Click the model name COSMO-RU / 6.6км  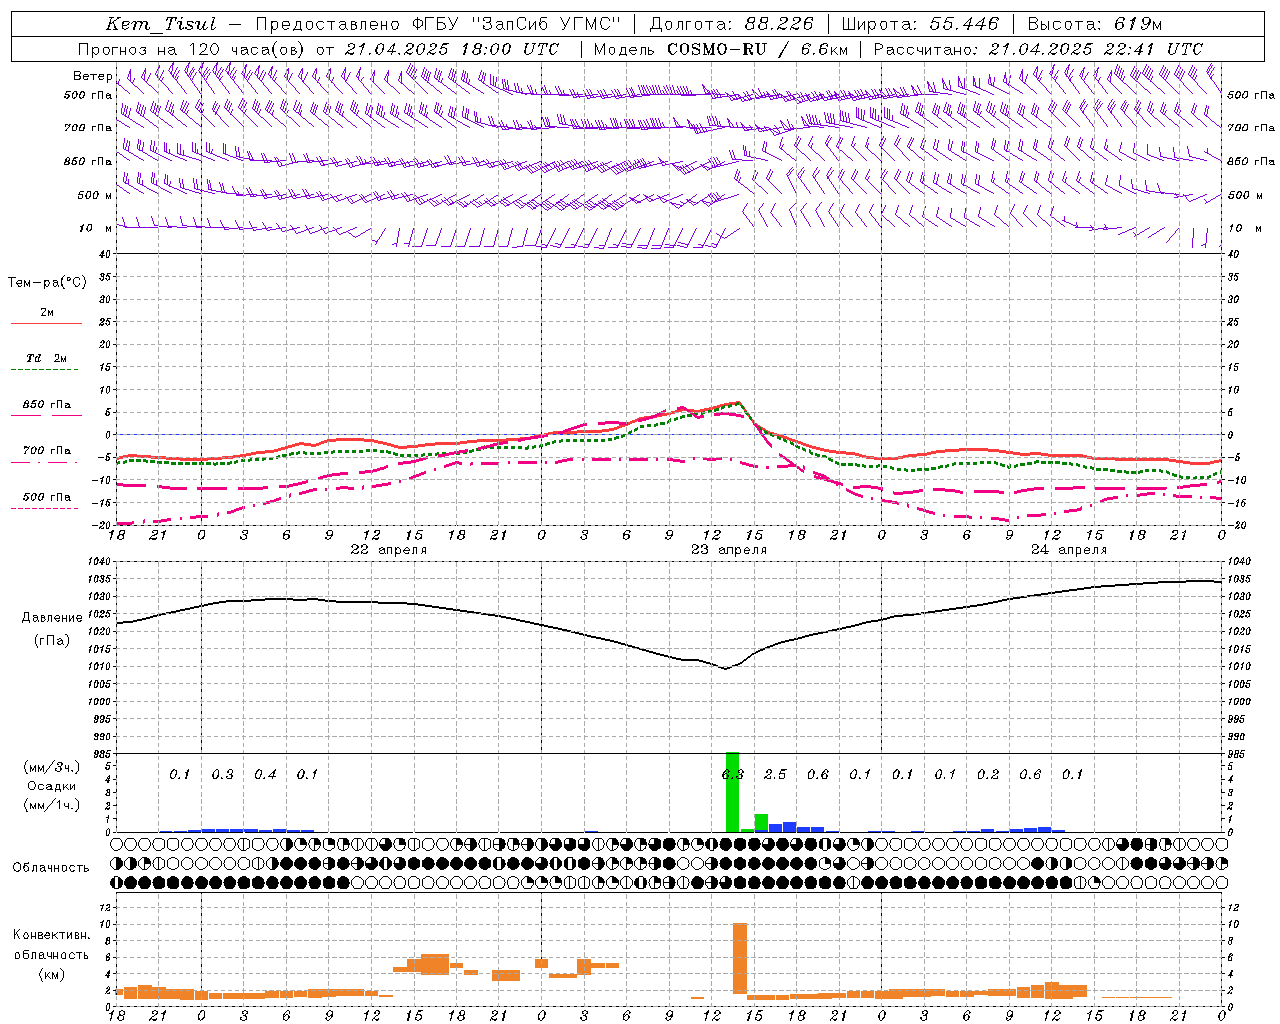pos(758,49)
